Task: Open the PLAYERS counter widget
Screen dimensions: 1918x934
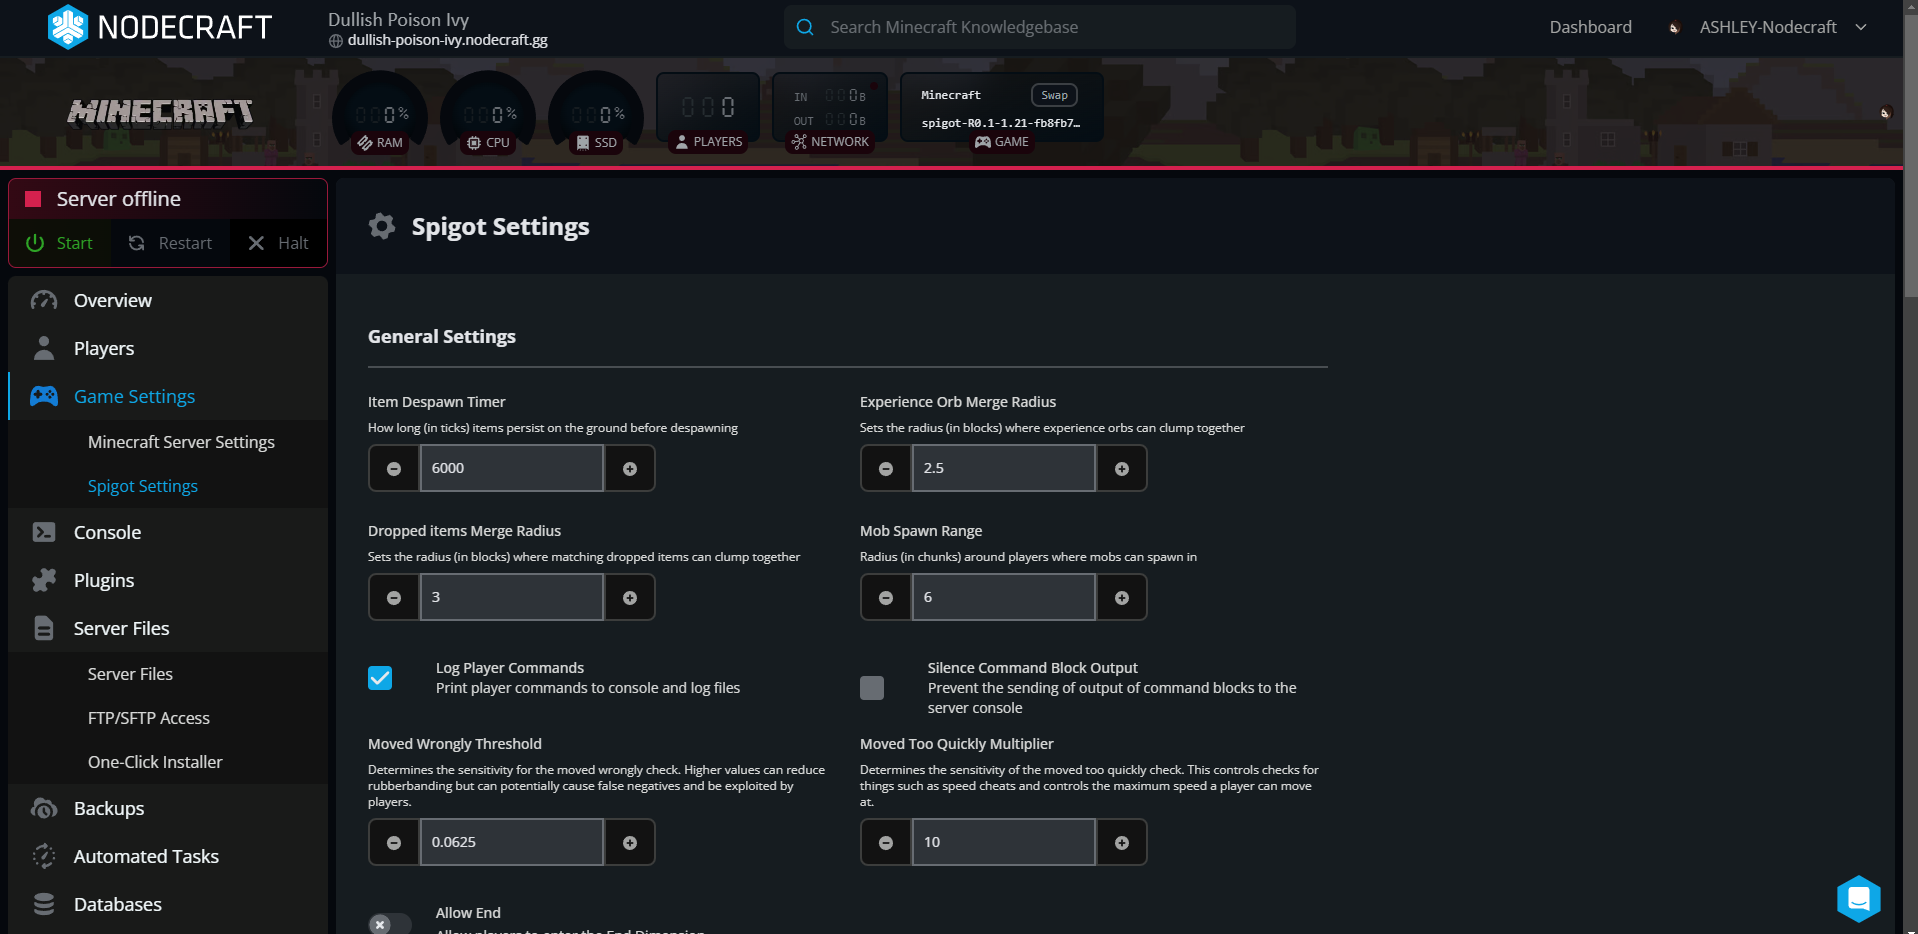Action: coord(708,113)
